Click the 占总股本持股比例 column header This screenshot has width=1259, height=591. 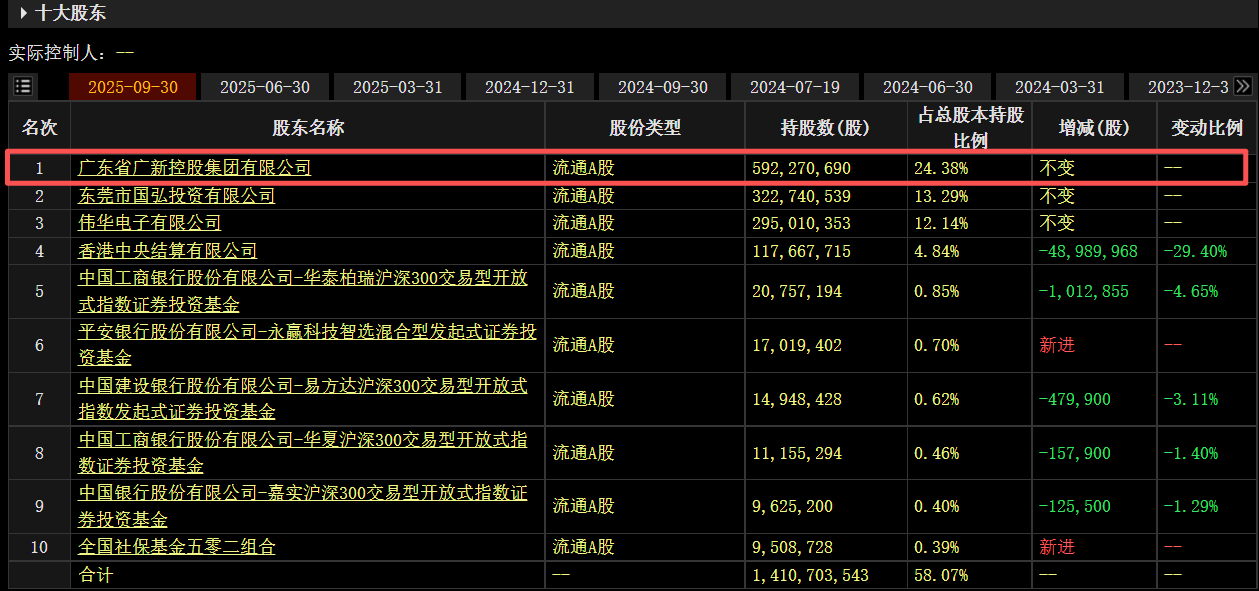coord(970,127)
